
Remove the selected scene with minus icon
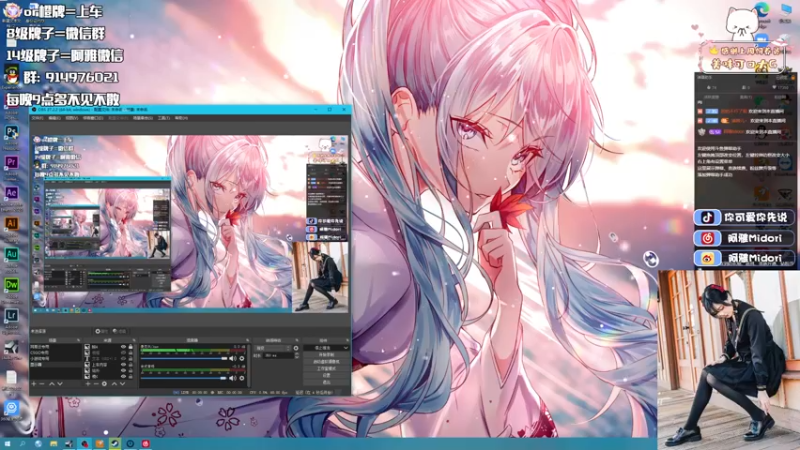pyautogui.click(x=42, y=384)
